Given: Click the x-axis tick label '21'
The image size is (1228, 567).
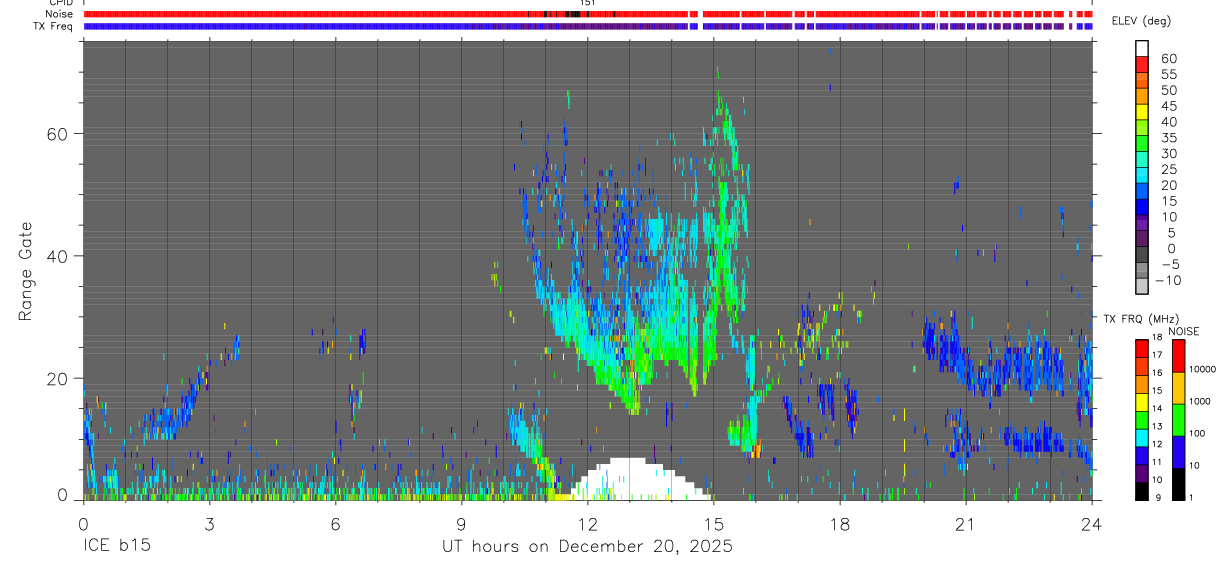Looking at the screenshot, I should point(965,524).
